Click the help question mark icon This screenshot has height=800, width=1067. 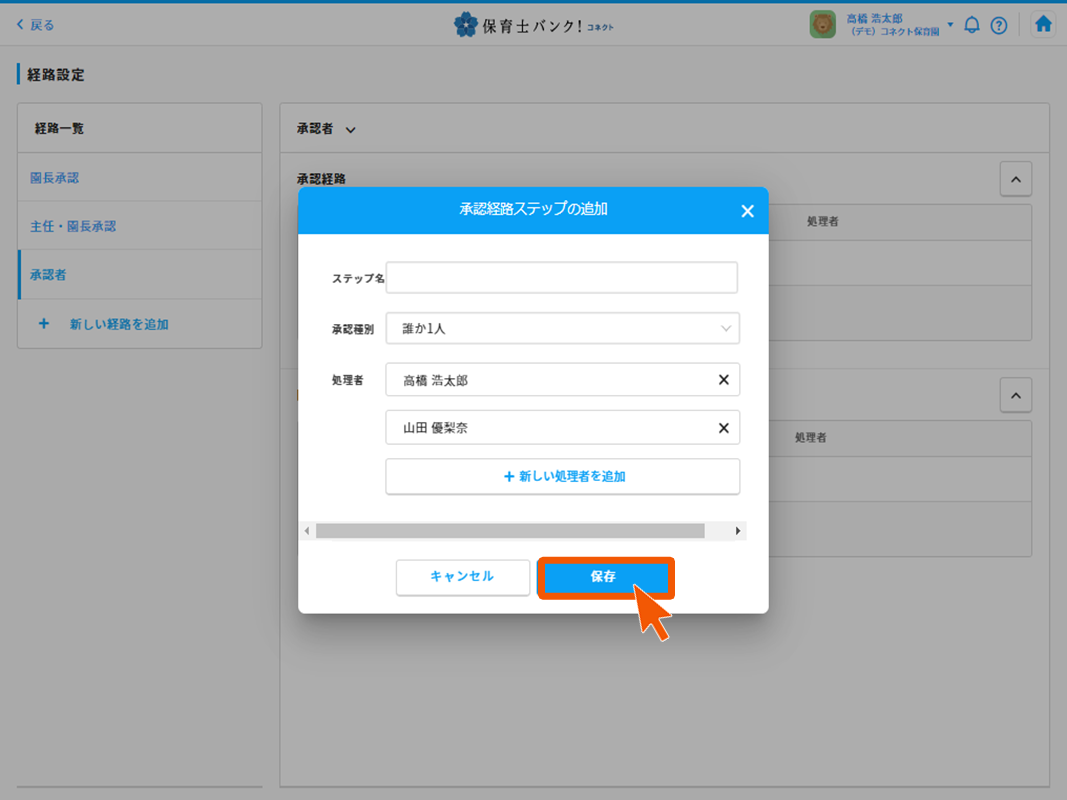[x=998, y=25]
